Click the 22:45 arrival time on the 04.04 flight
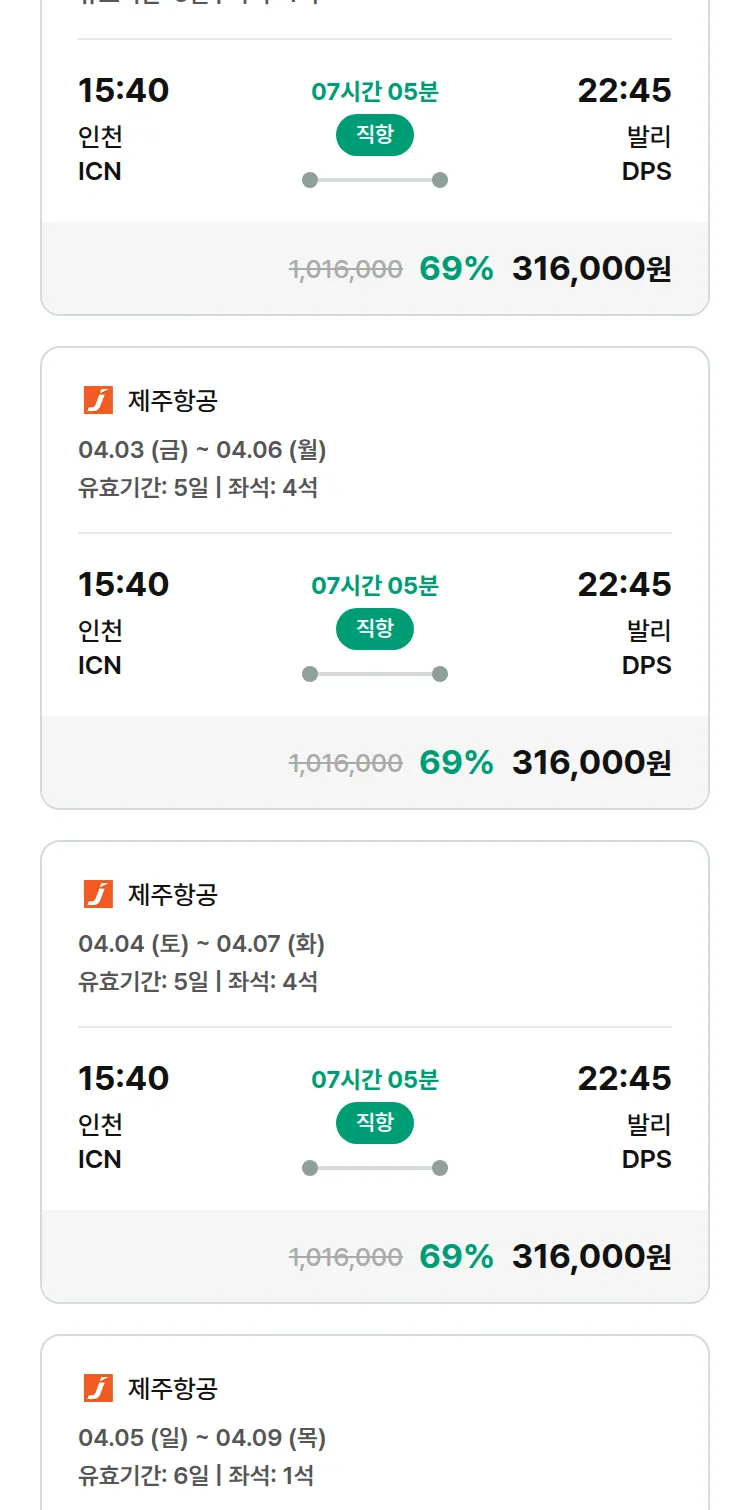Image resolution: width=750 pixels, height=1510 pixels. point(624,1078)
